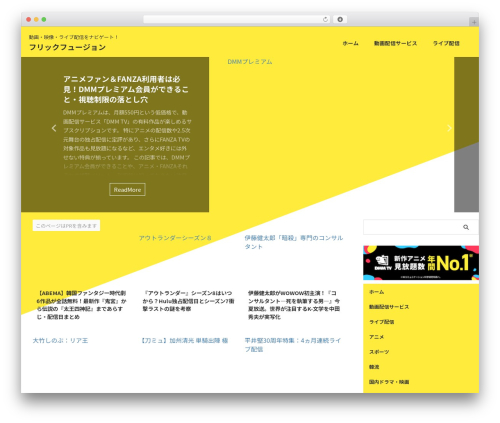This screenshot has height=423, width=500.
Task: Select アニメ in sidebar menu
Action: (376, 337)
